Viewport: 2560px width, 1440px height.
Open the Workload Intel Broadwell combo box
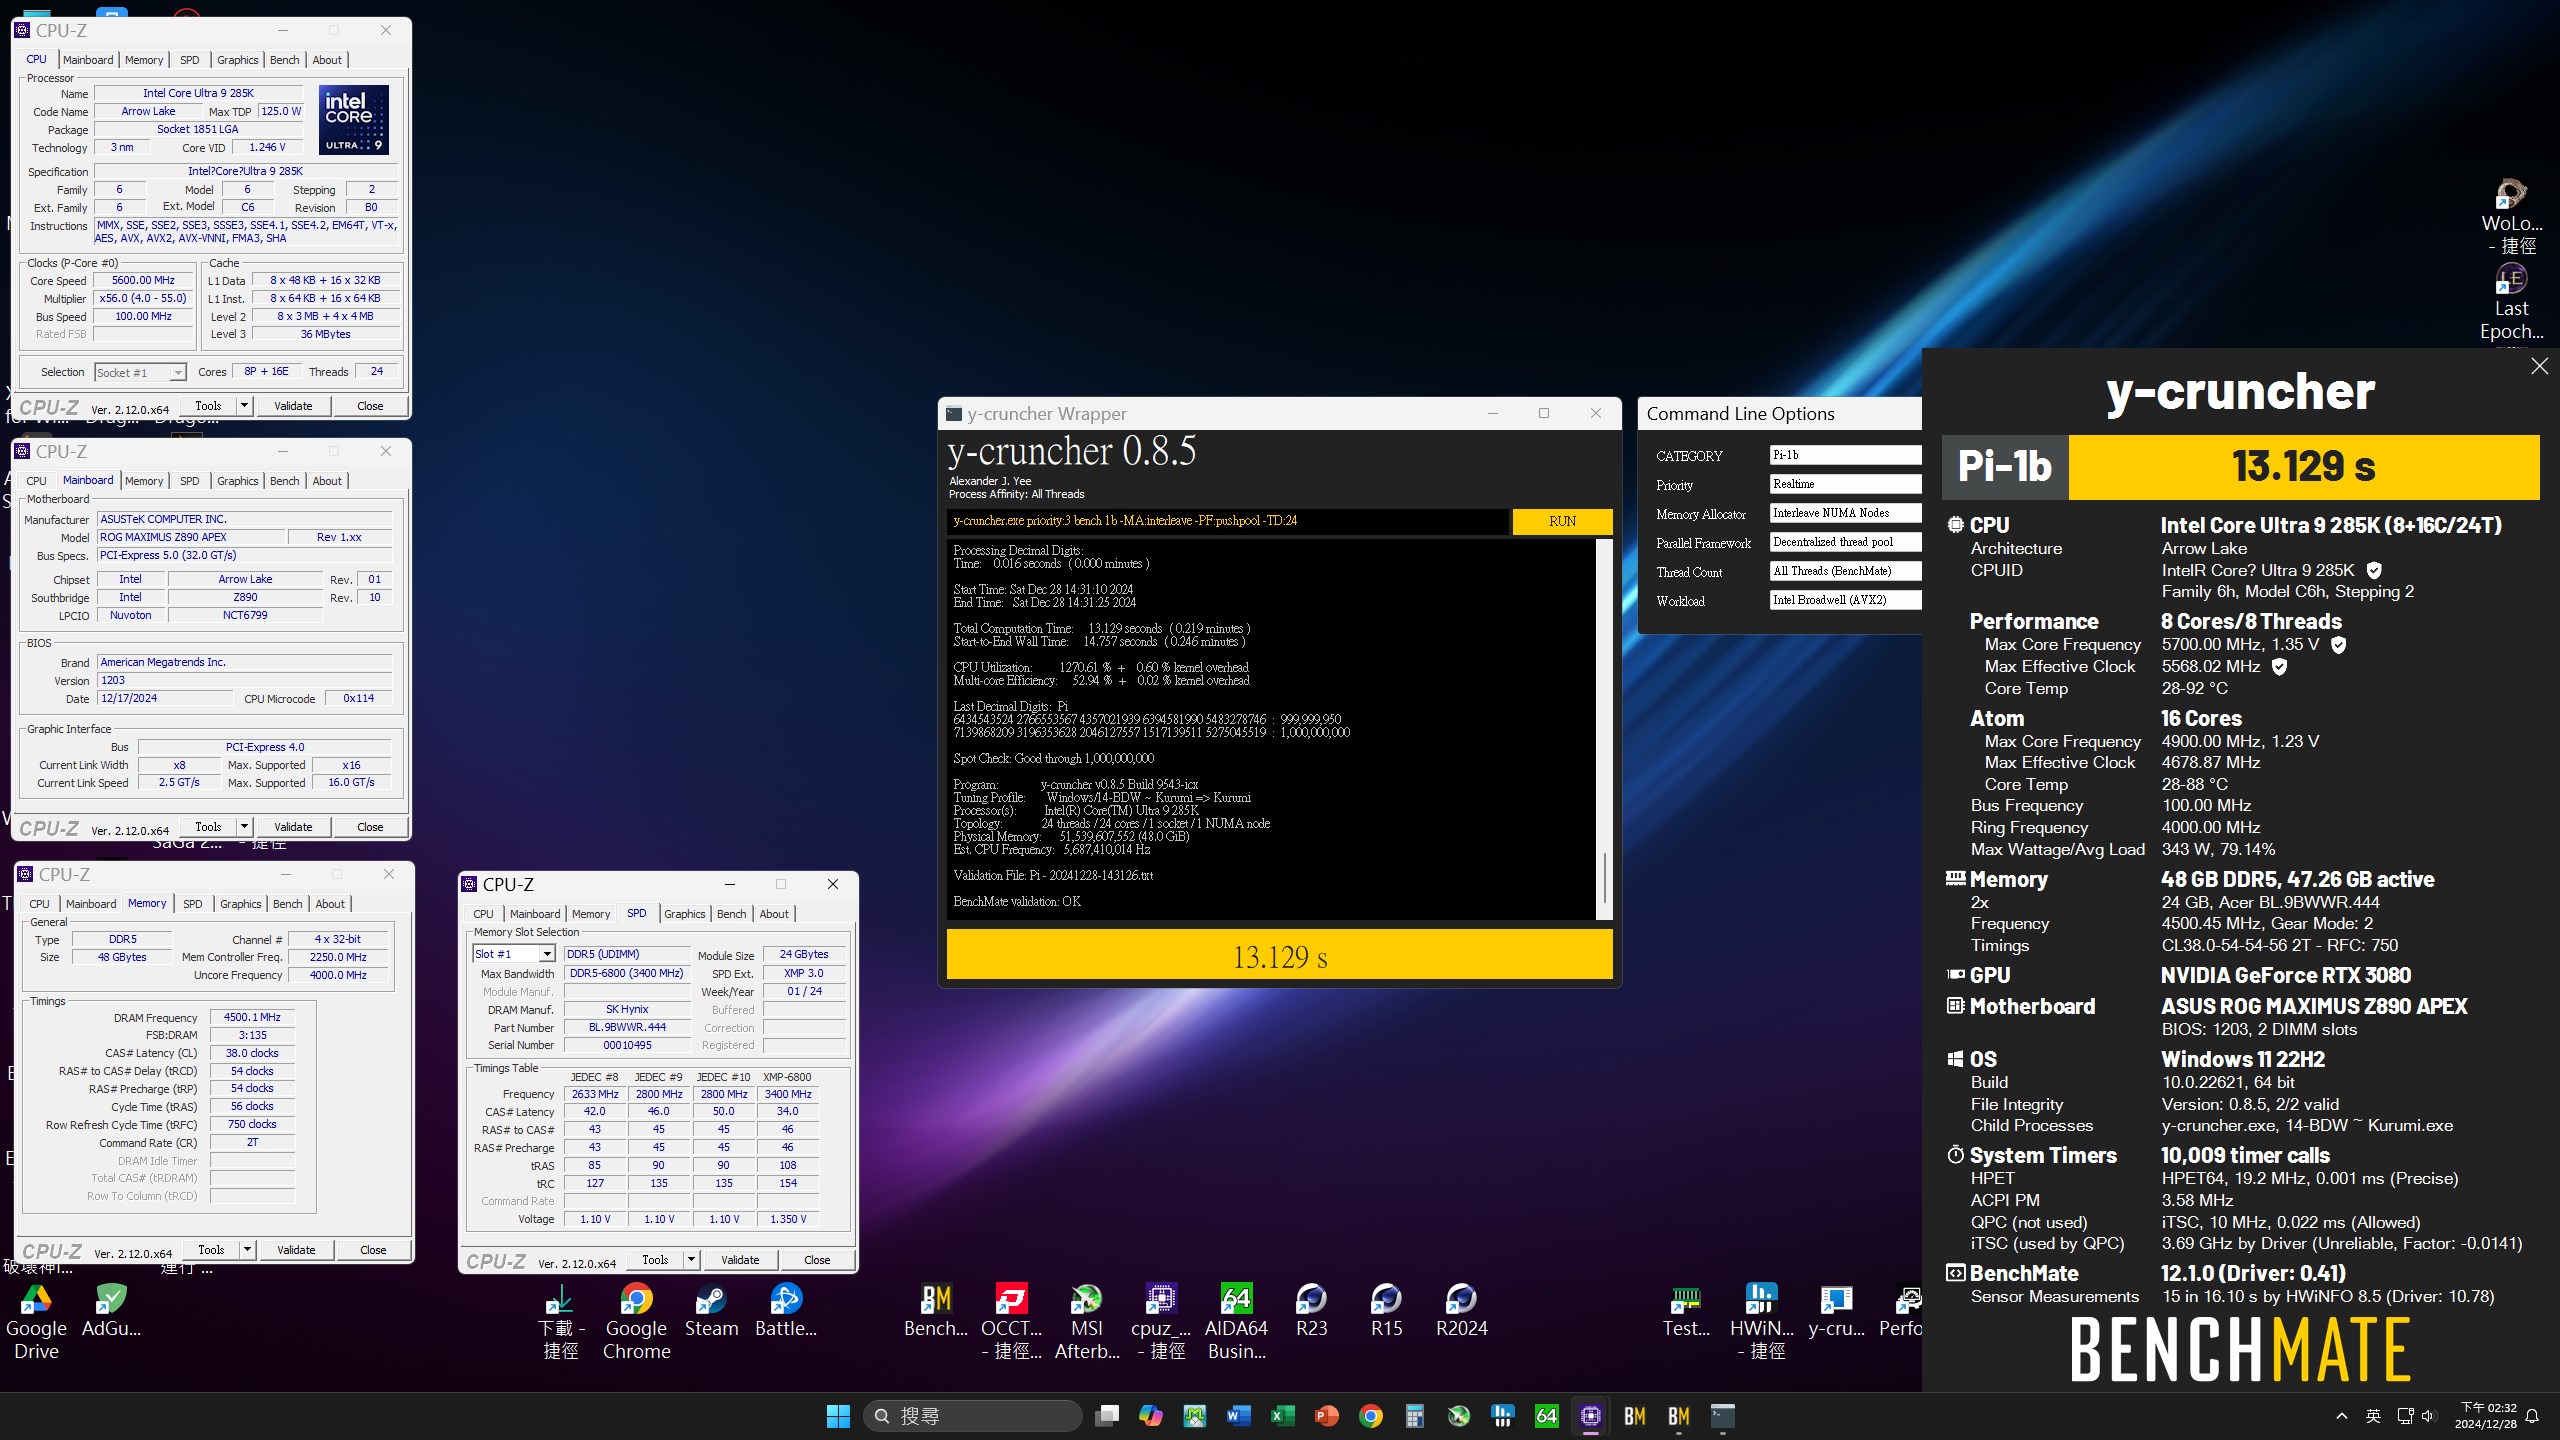click(x=1845, y=600)
